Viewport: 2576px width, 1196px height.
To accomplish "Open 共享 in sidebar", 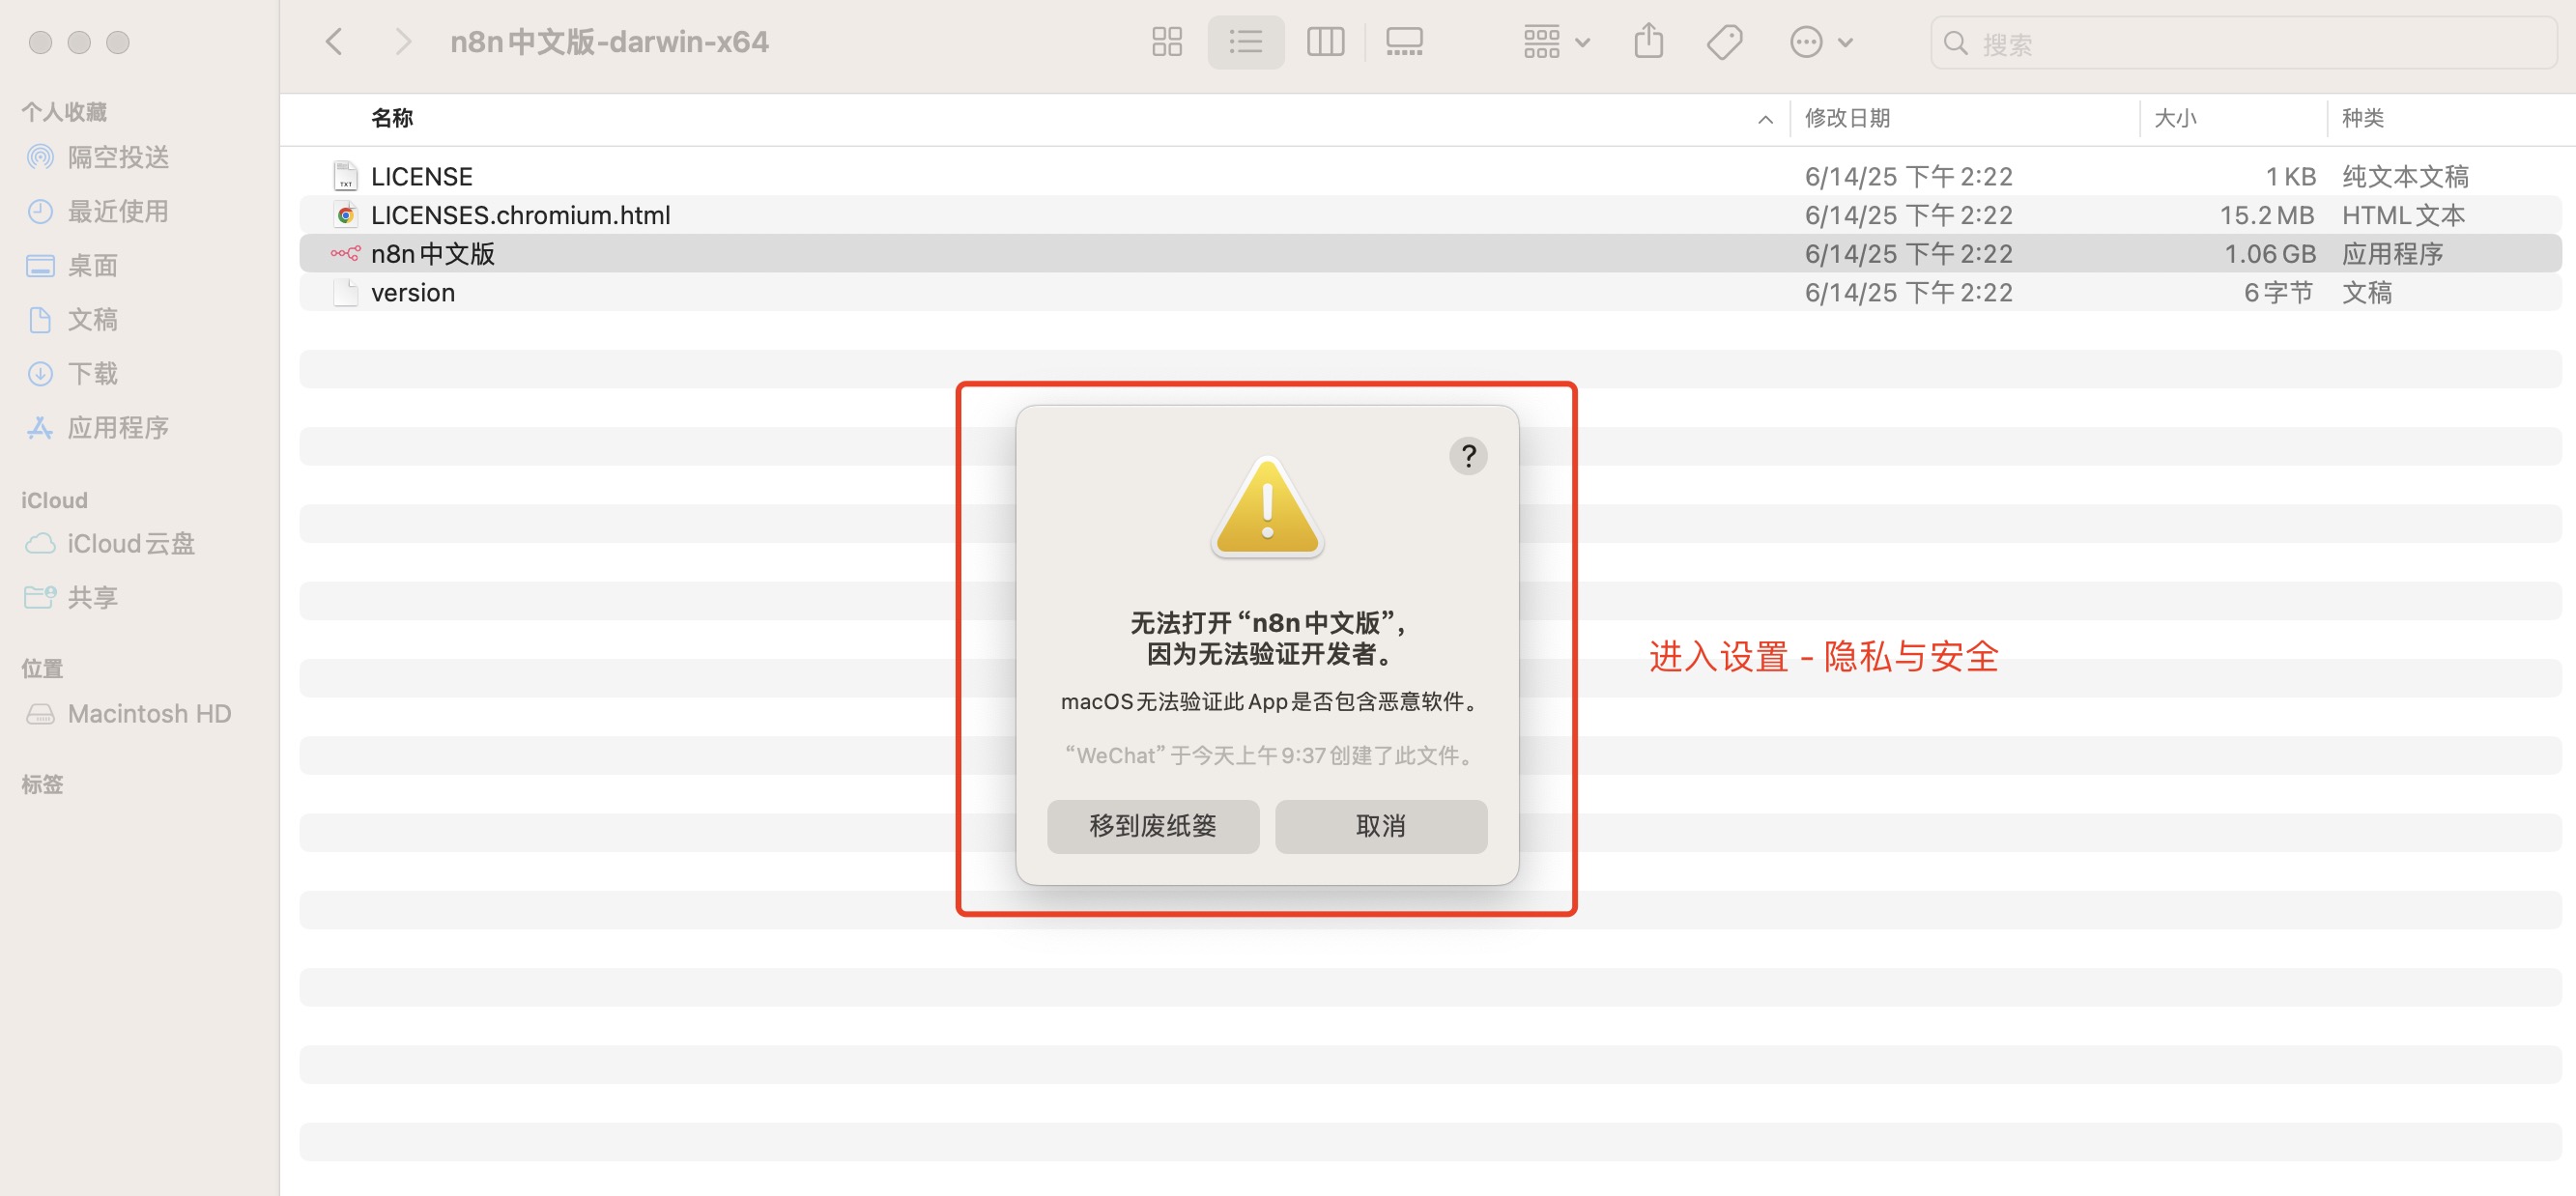I will (x=92, y=597).
